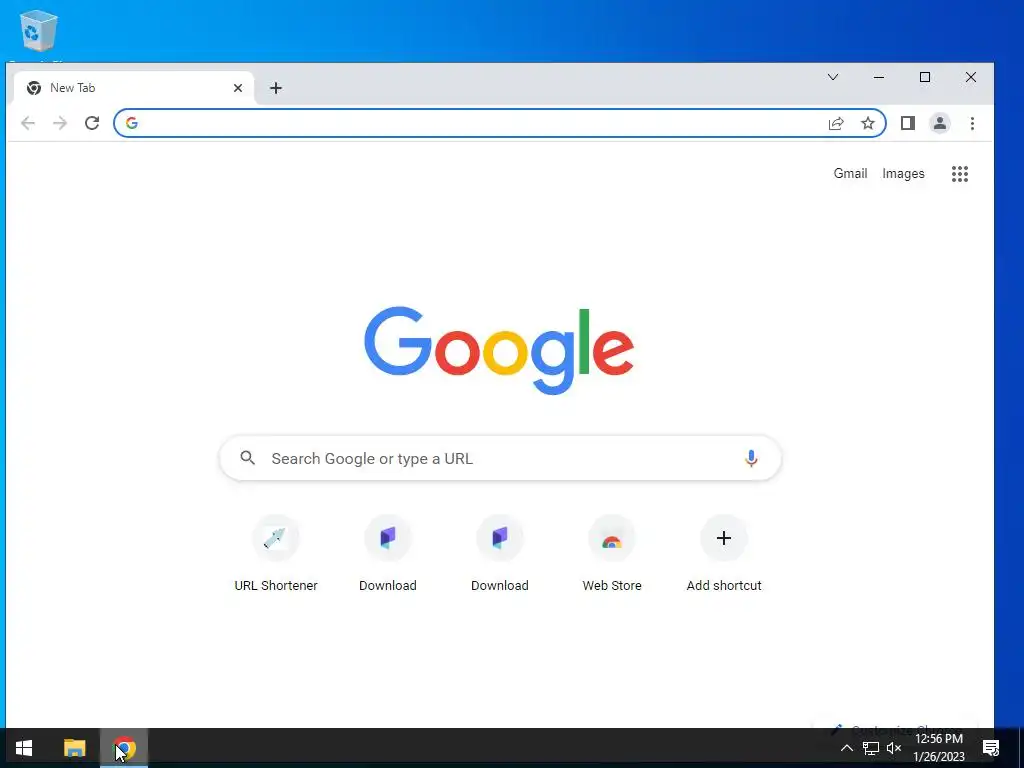The height and width of the screenshot is (768, 1024).
Task: Click the Google icon in the address bar
Action: pos(132,123)
